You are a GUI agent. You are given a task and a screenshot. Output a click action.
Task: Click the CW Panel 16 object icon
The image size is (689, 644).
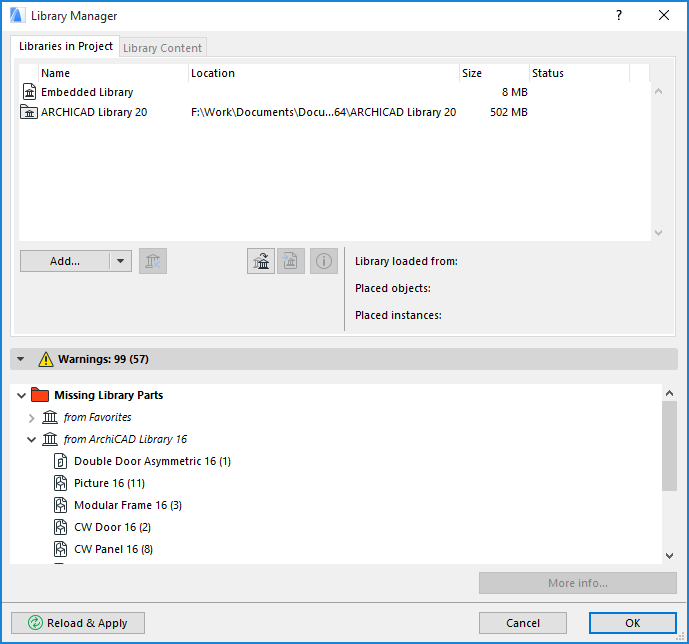tap(61, 549)
